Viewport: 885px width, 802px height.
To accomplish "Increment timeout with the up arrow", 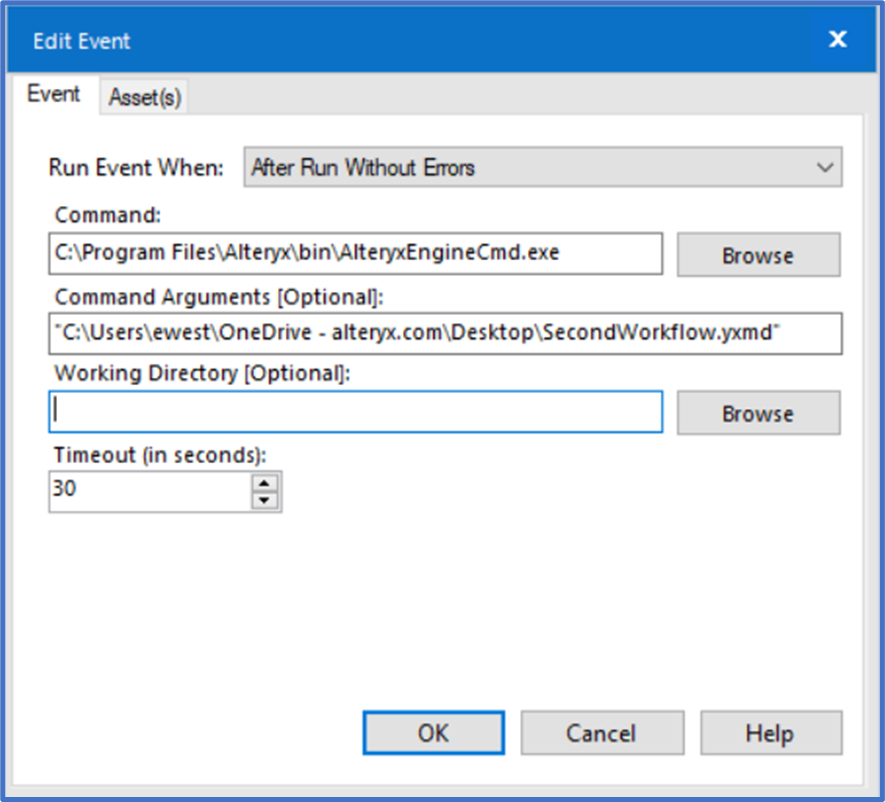I will (263, 483).
